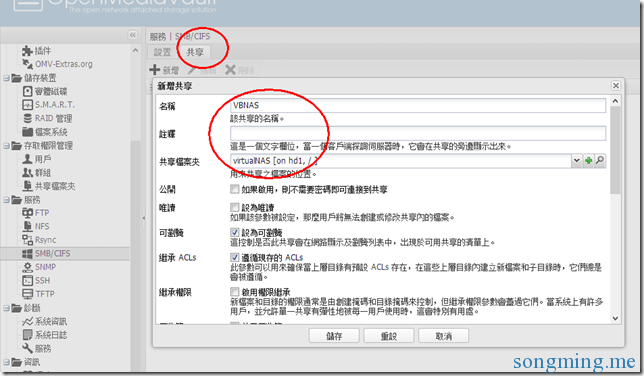Collapse the 診斷 tree node
This screenshot has height=376, width=644.
[6, 308]
